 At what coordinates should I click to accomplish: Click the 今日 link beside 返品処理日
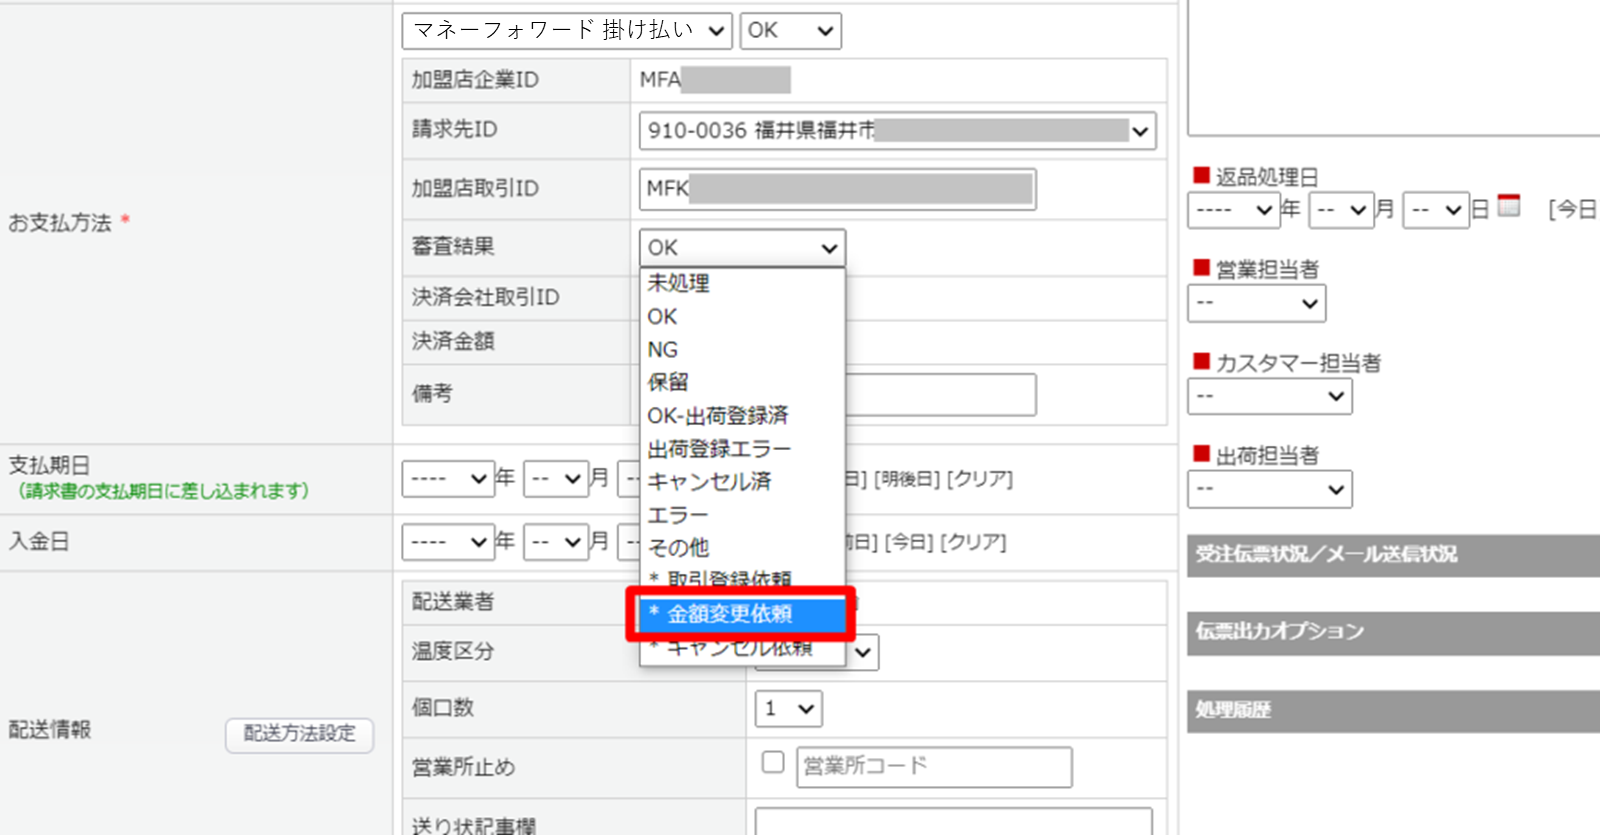tap(1572, 209)
